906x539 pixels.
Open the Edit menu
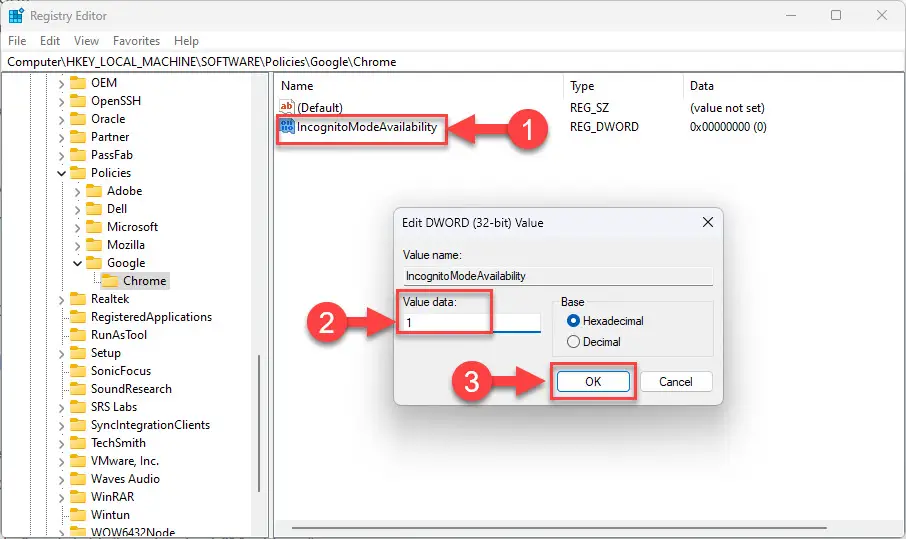pos(50,40)
